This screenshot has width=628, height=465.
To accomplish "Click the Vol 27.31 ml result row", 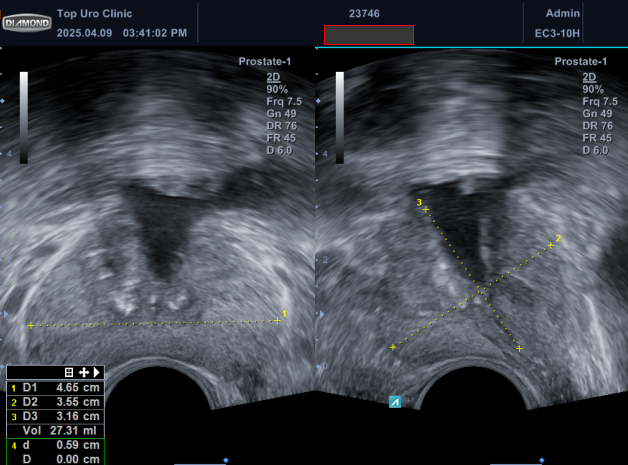I will 55,431.
